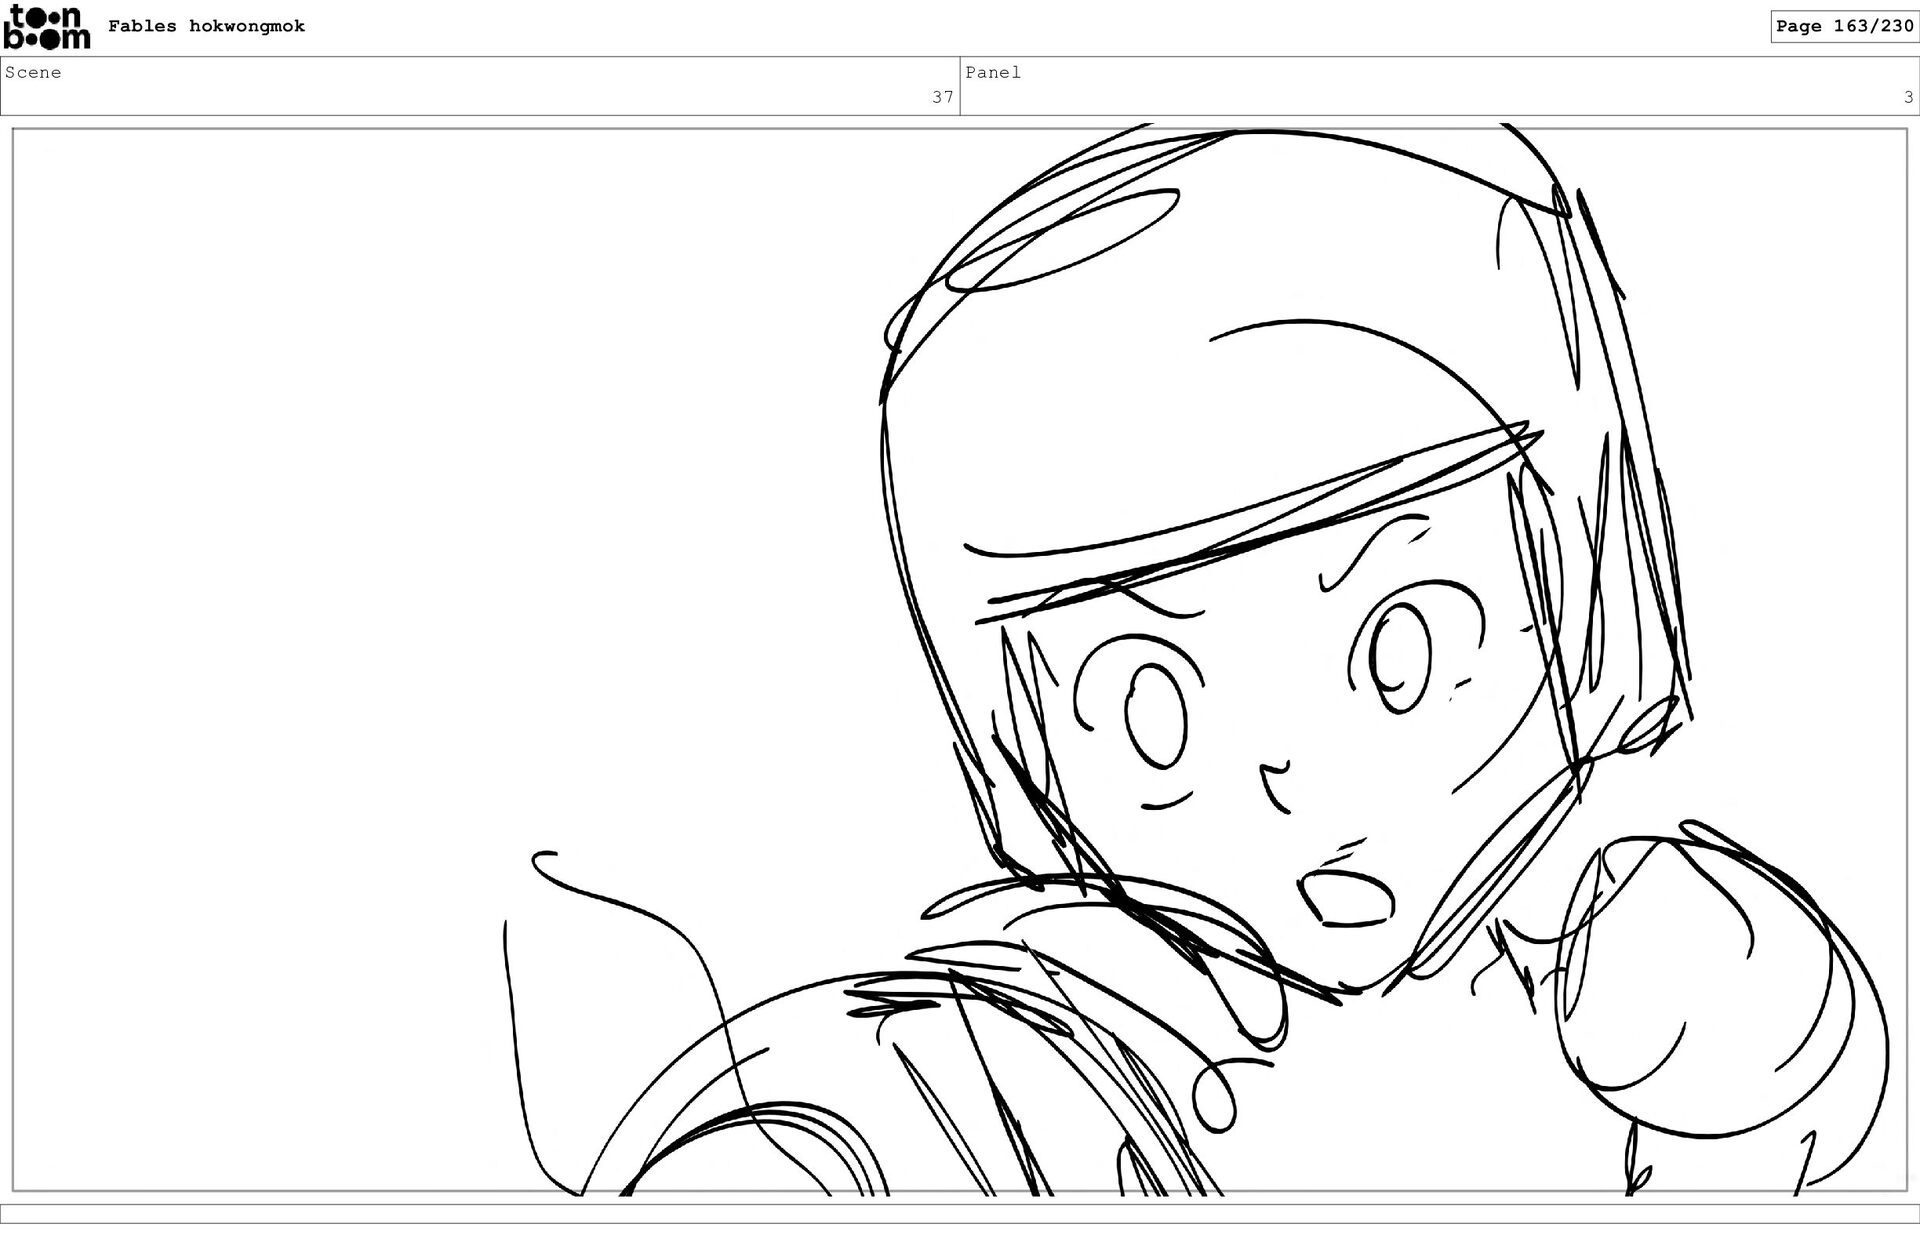
Task: Select the panel number 3
Action: [x=1907, y=97]
